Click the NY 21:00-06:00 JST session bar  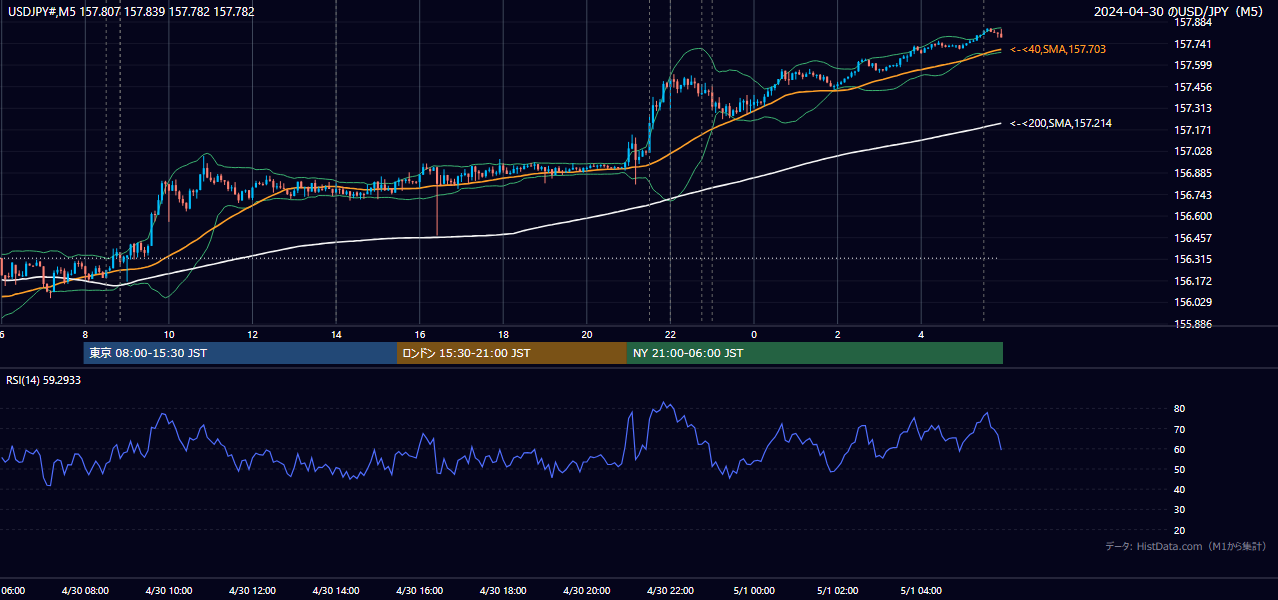coord(815,353)
